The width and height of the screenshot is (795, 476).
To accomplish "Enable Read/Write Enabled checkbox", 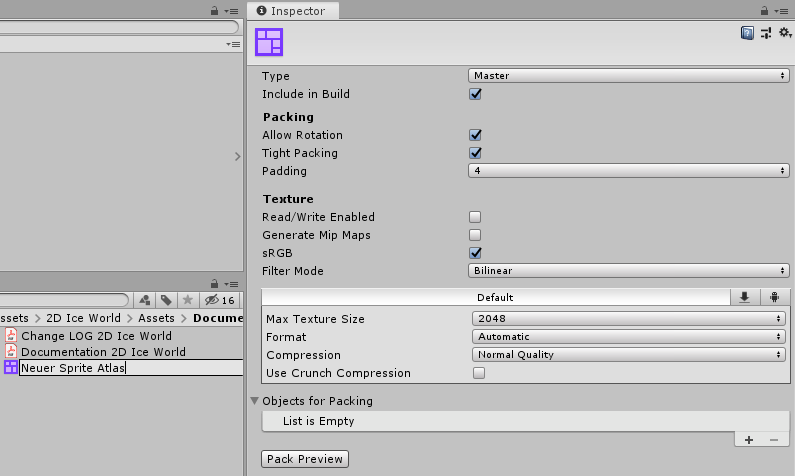I will [476, 217].
